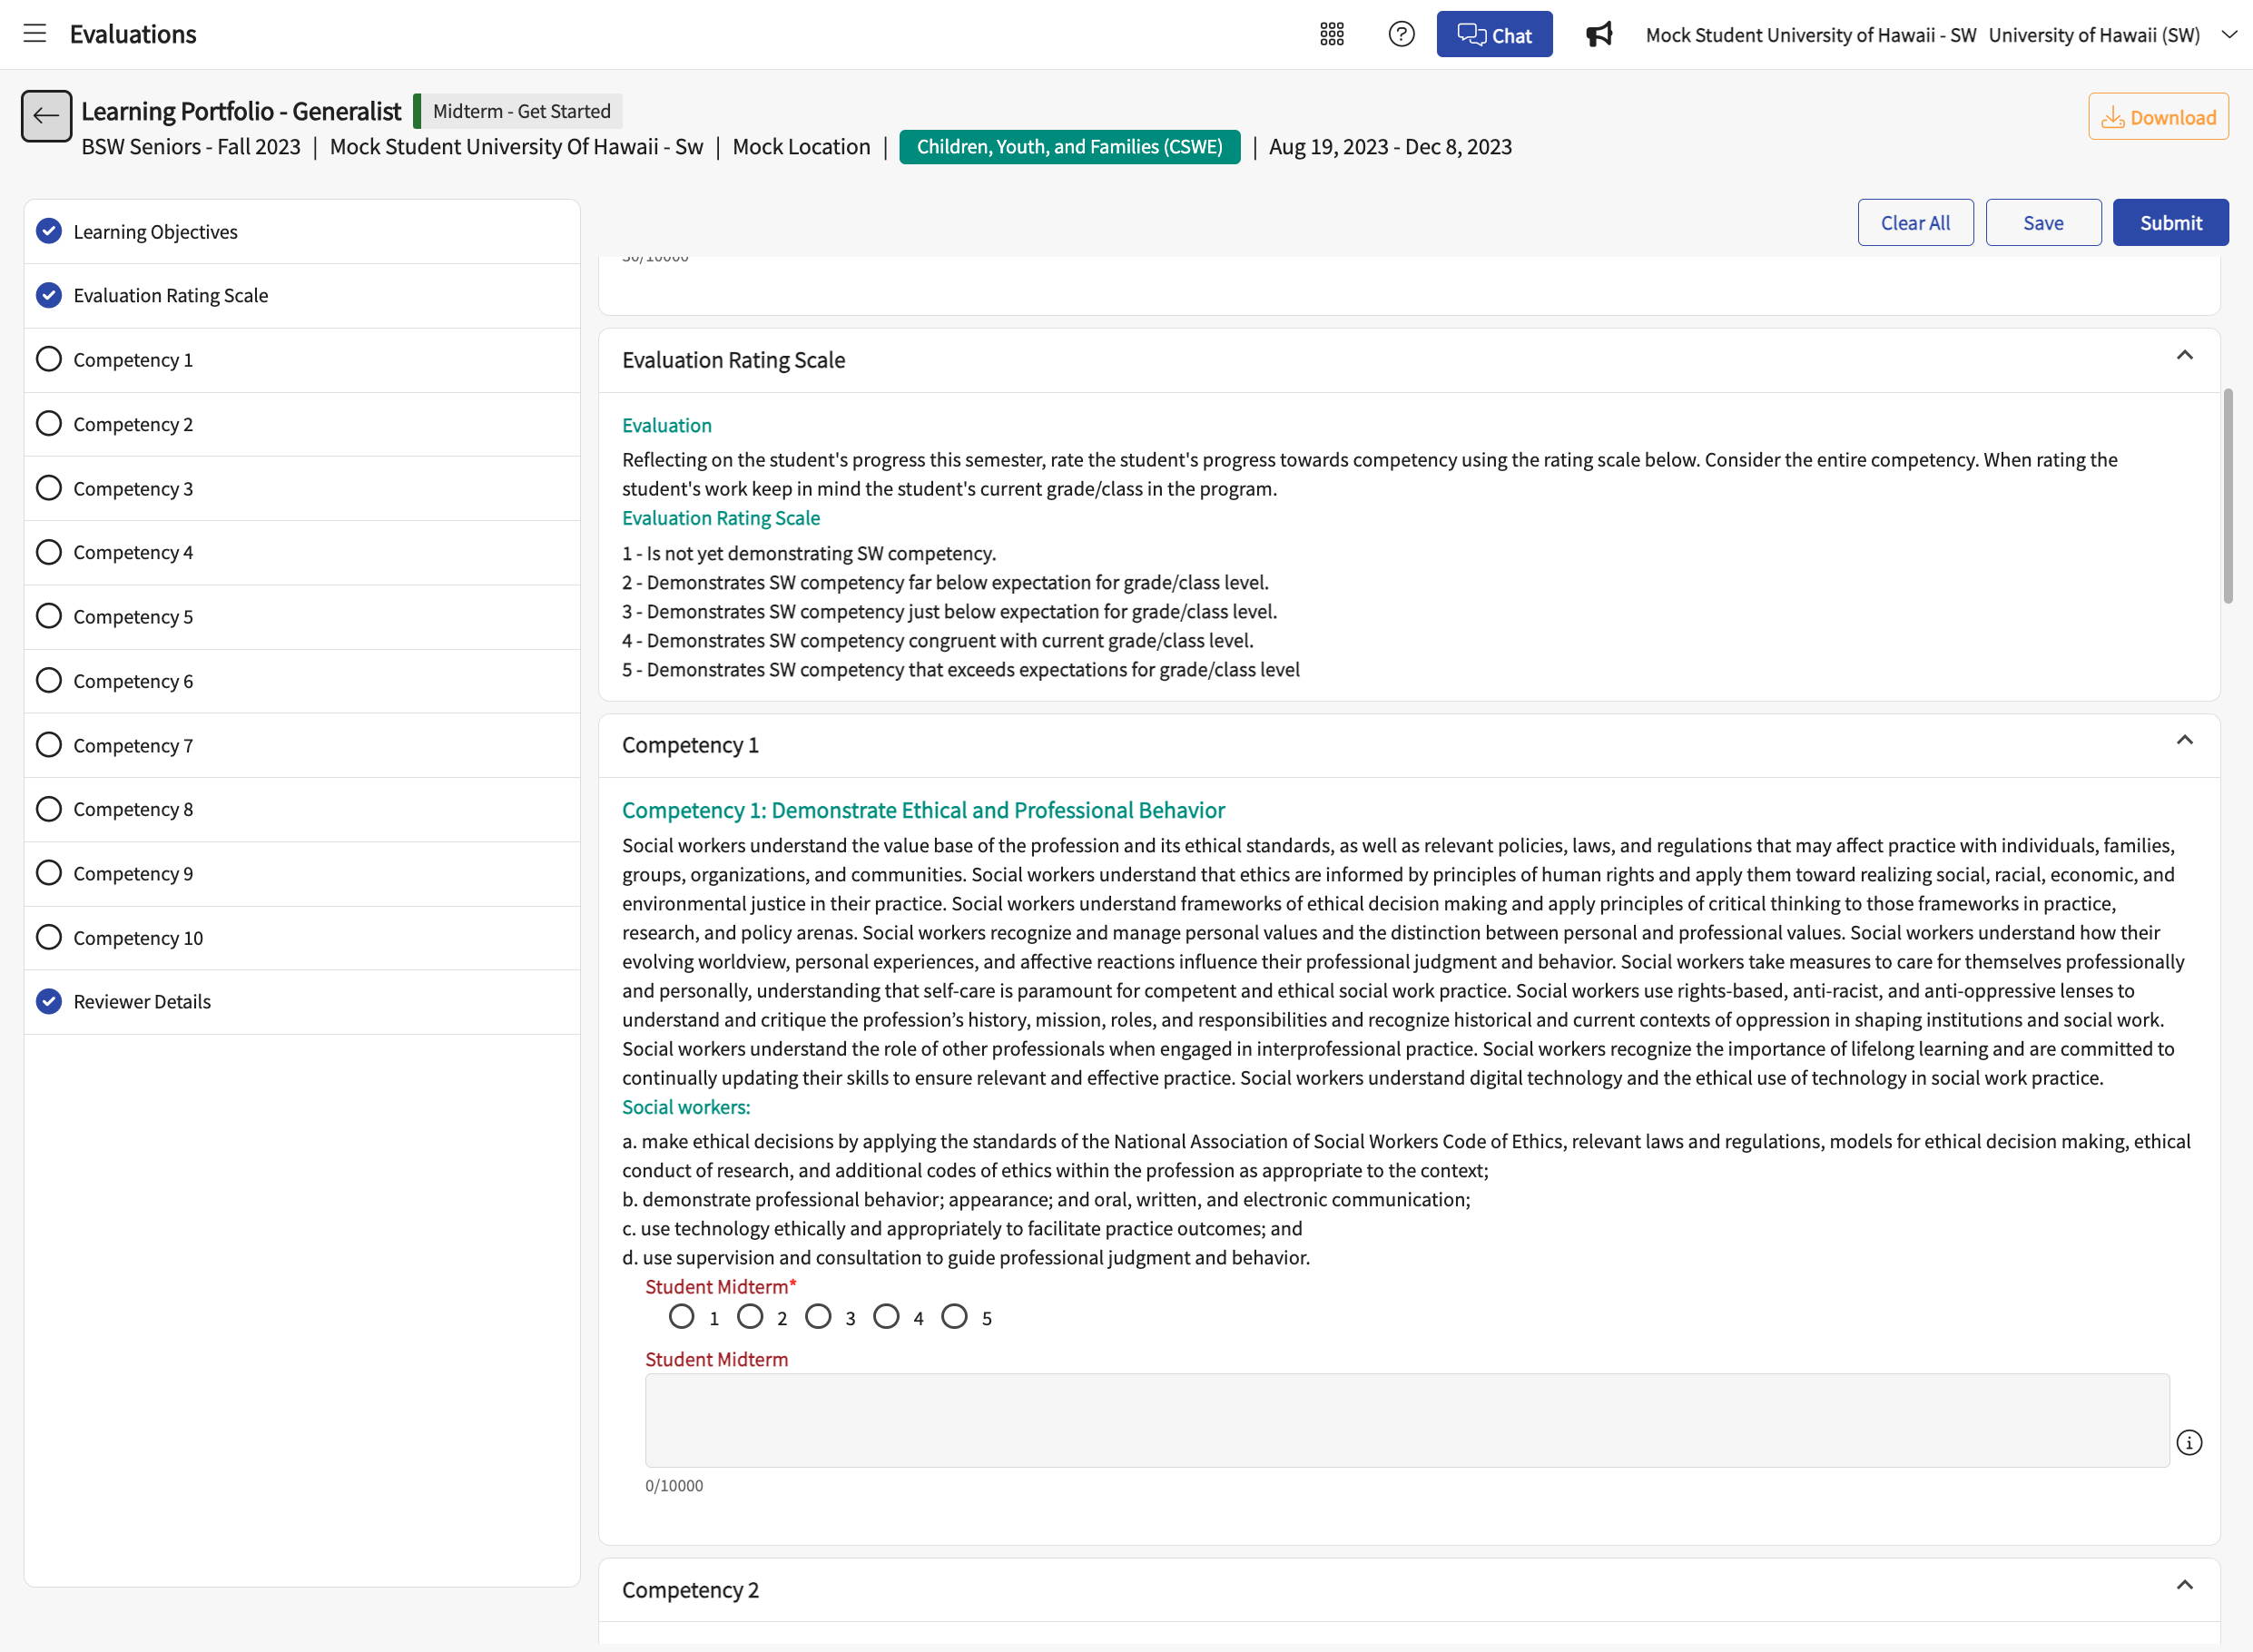Click the checkmark icon next to Evaluation Rating Scale
The width and height of the screenshot is (2253, 1652).
click(x=49, y=295)
